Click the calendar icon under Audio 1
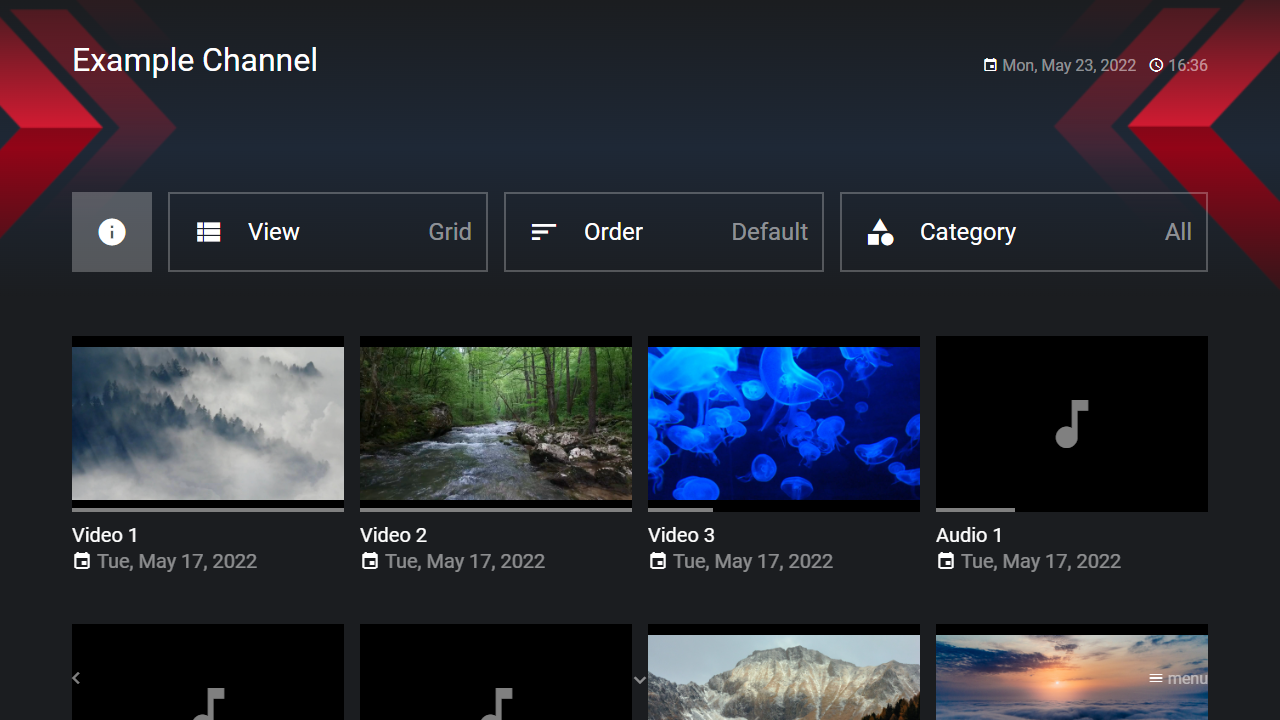The image size is (1280, 720). pyautogui.click(x=946, y=561)
